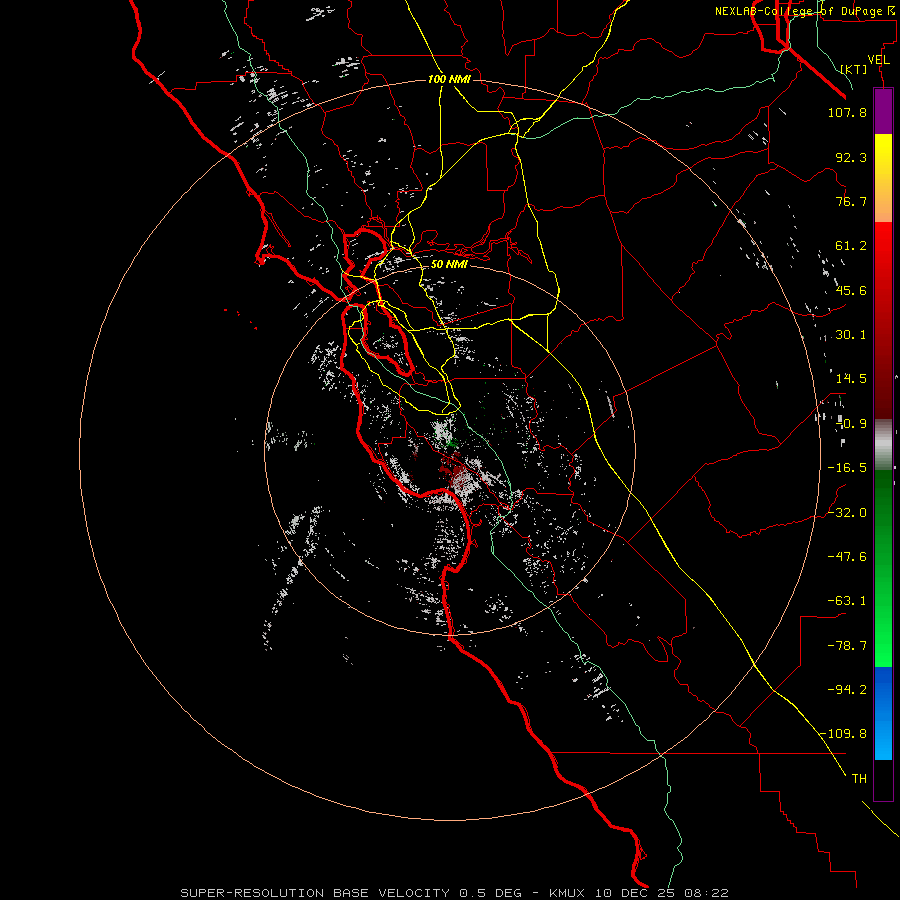The image size is (900, 900).
Task: Select the purple segment of the velocity scale
Action: coord(883,111)
